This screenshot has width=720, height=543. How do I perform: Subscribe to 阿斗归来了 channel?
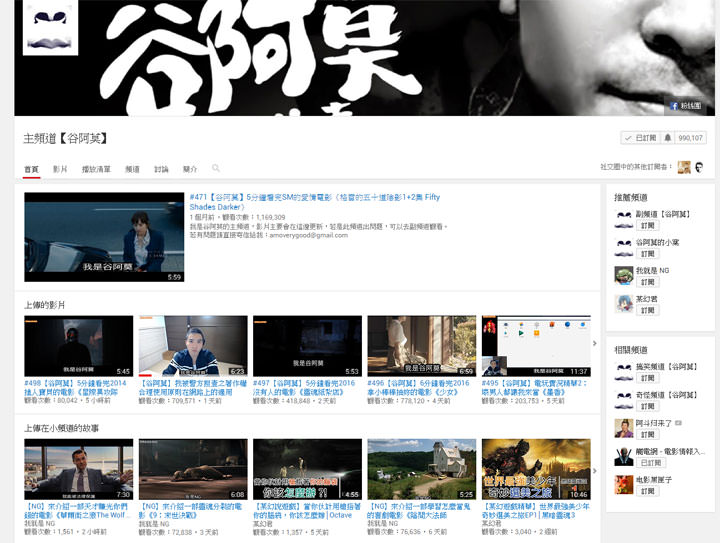pyautogui.click(x=647, y=434)
